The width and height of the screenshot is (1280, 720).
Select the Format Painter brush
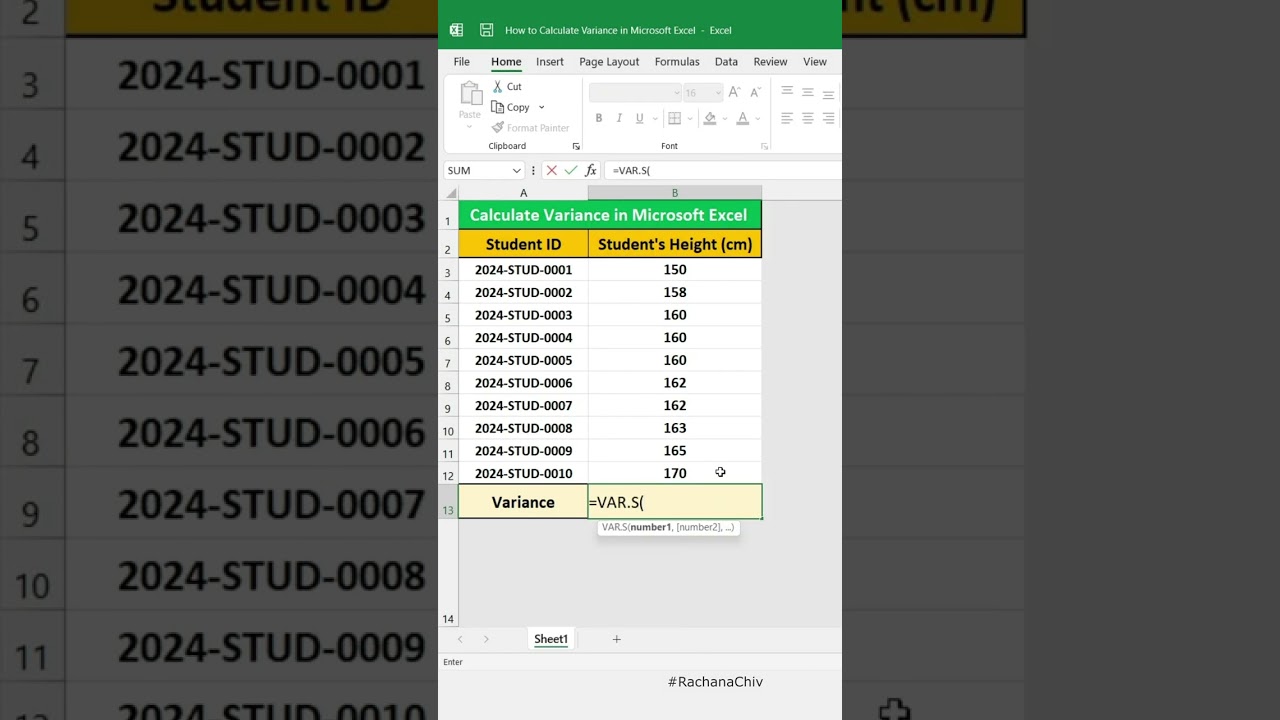point(498,128)
